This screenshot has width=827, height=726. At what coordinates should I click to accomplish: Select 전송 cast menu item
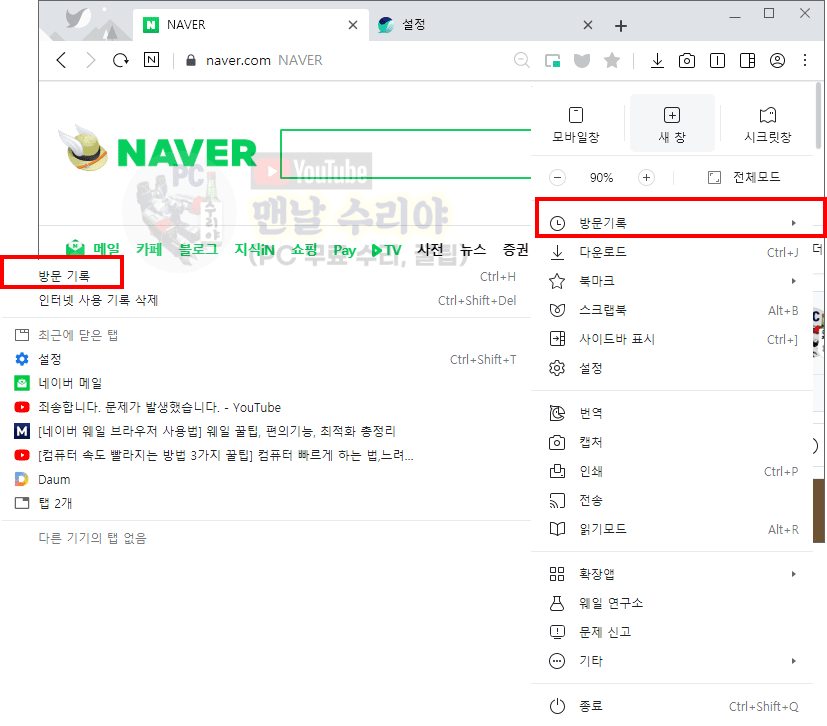(674, 500)
